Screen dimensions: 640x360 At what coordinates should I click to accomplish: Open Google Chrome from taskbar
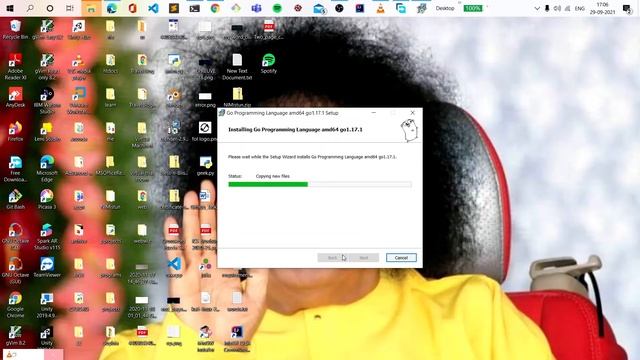tap(215, 8)
